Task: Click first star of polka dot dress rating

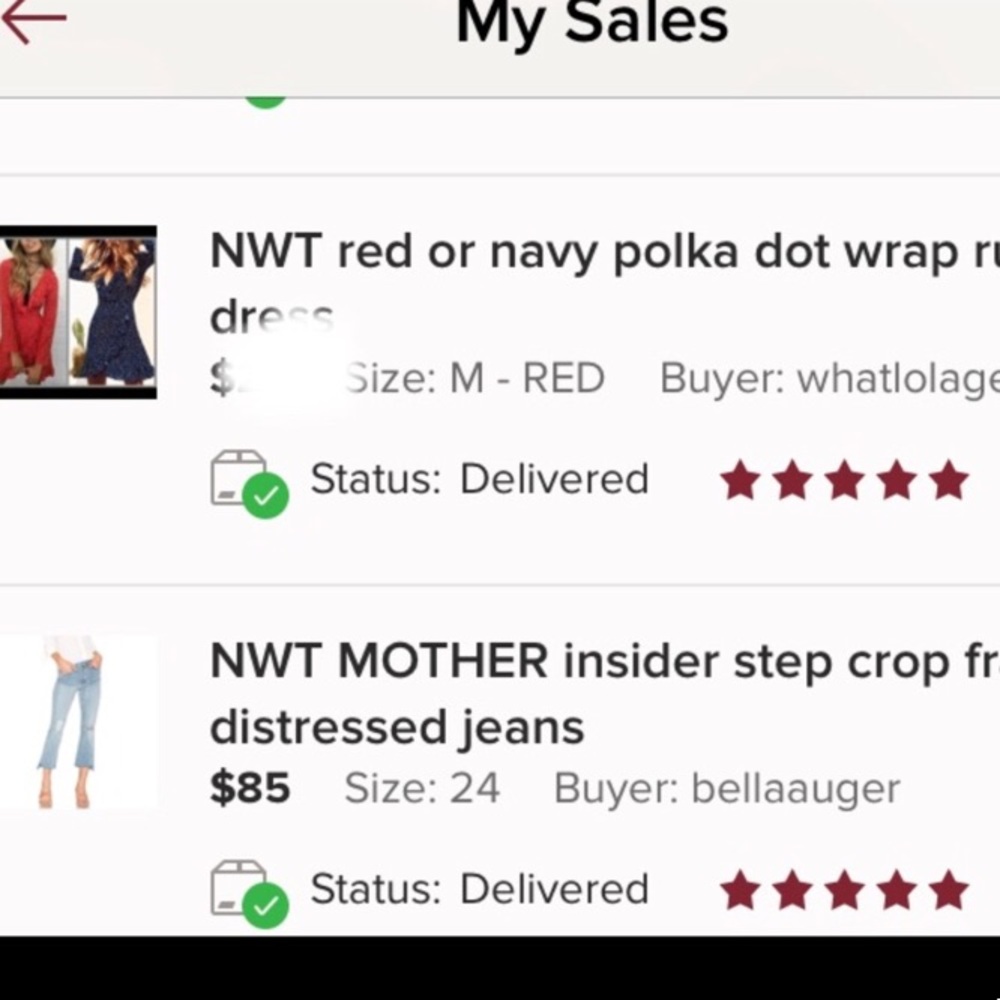Action: pyautogui.click(x=741, y=481)
